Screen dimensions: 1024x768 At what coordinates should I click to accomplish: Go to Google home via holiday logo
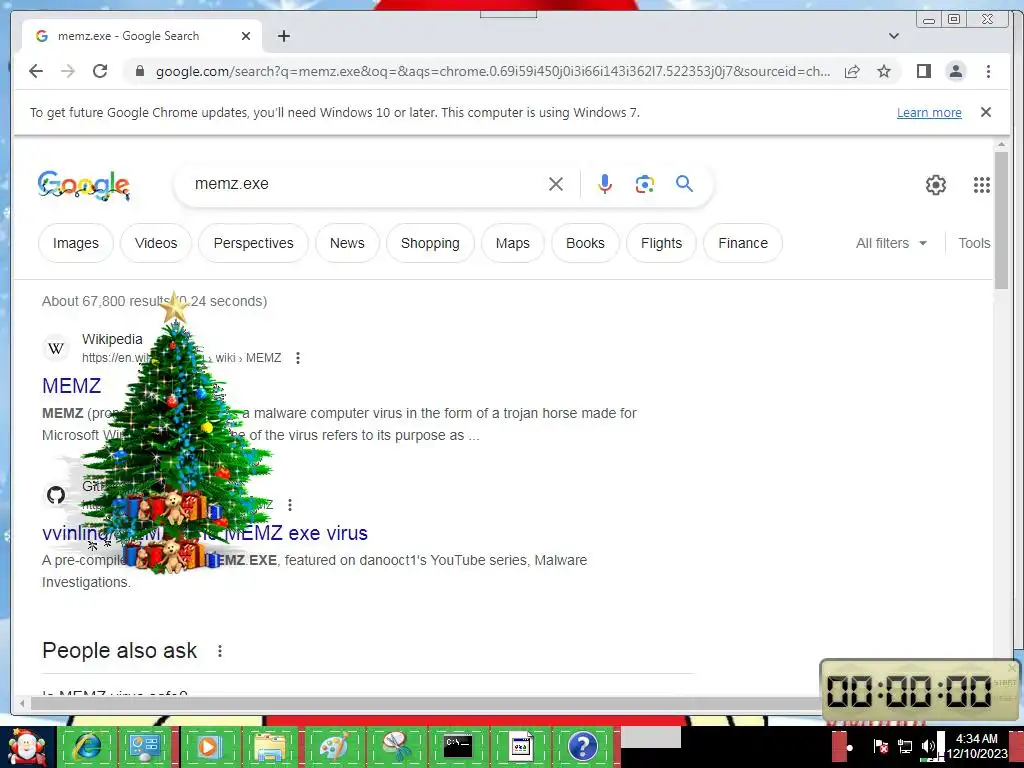pyautogui.click(x=84, y=185)
